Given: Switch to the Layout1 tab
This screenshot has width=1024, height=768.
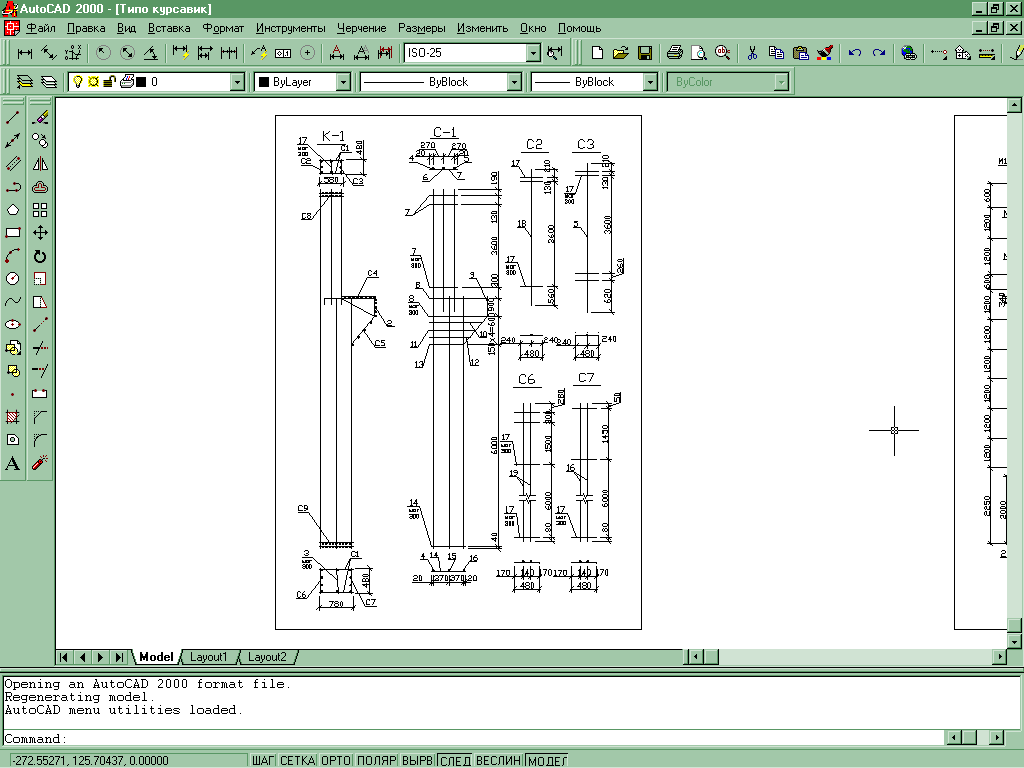Looking at the screenshot, I should [209, 657].
